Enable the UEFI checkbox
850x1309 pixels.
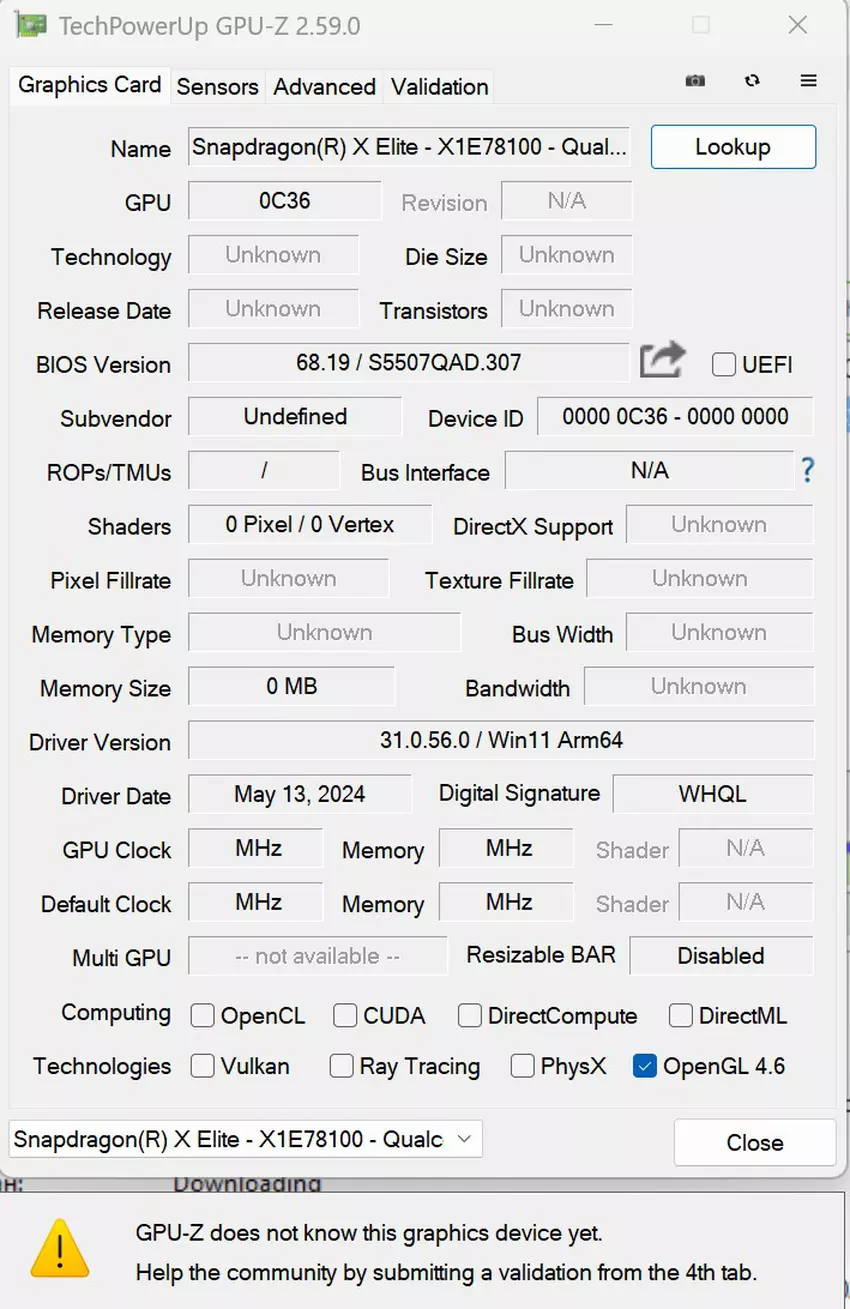724,365
